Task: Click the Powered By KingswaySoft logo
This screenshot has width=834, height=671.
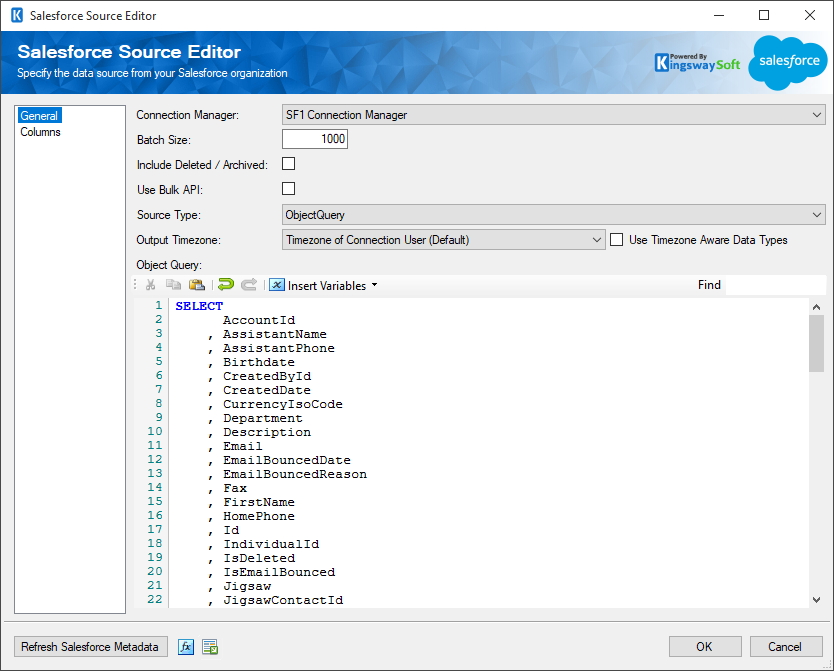Action: pos(697,63)
